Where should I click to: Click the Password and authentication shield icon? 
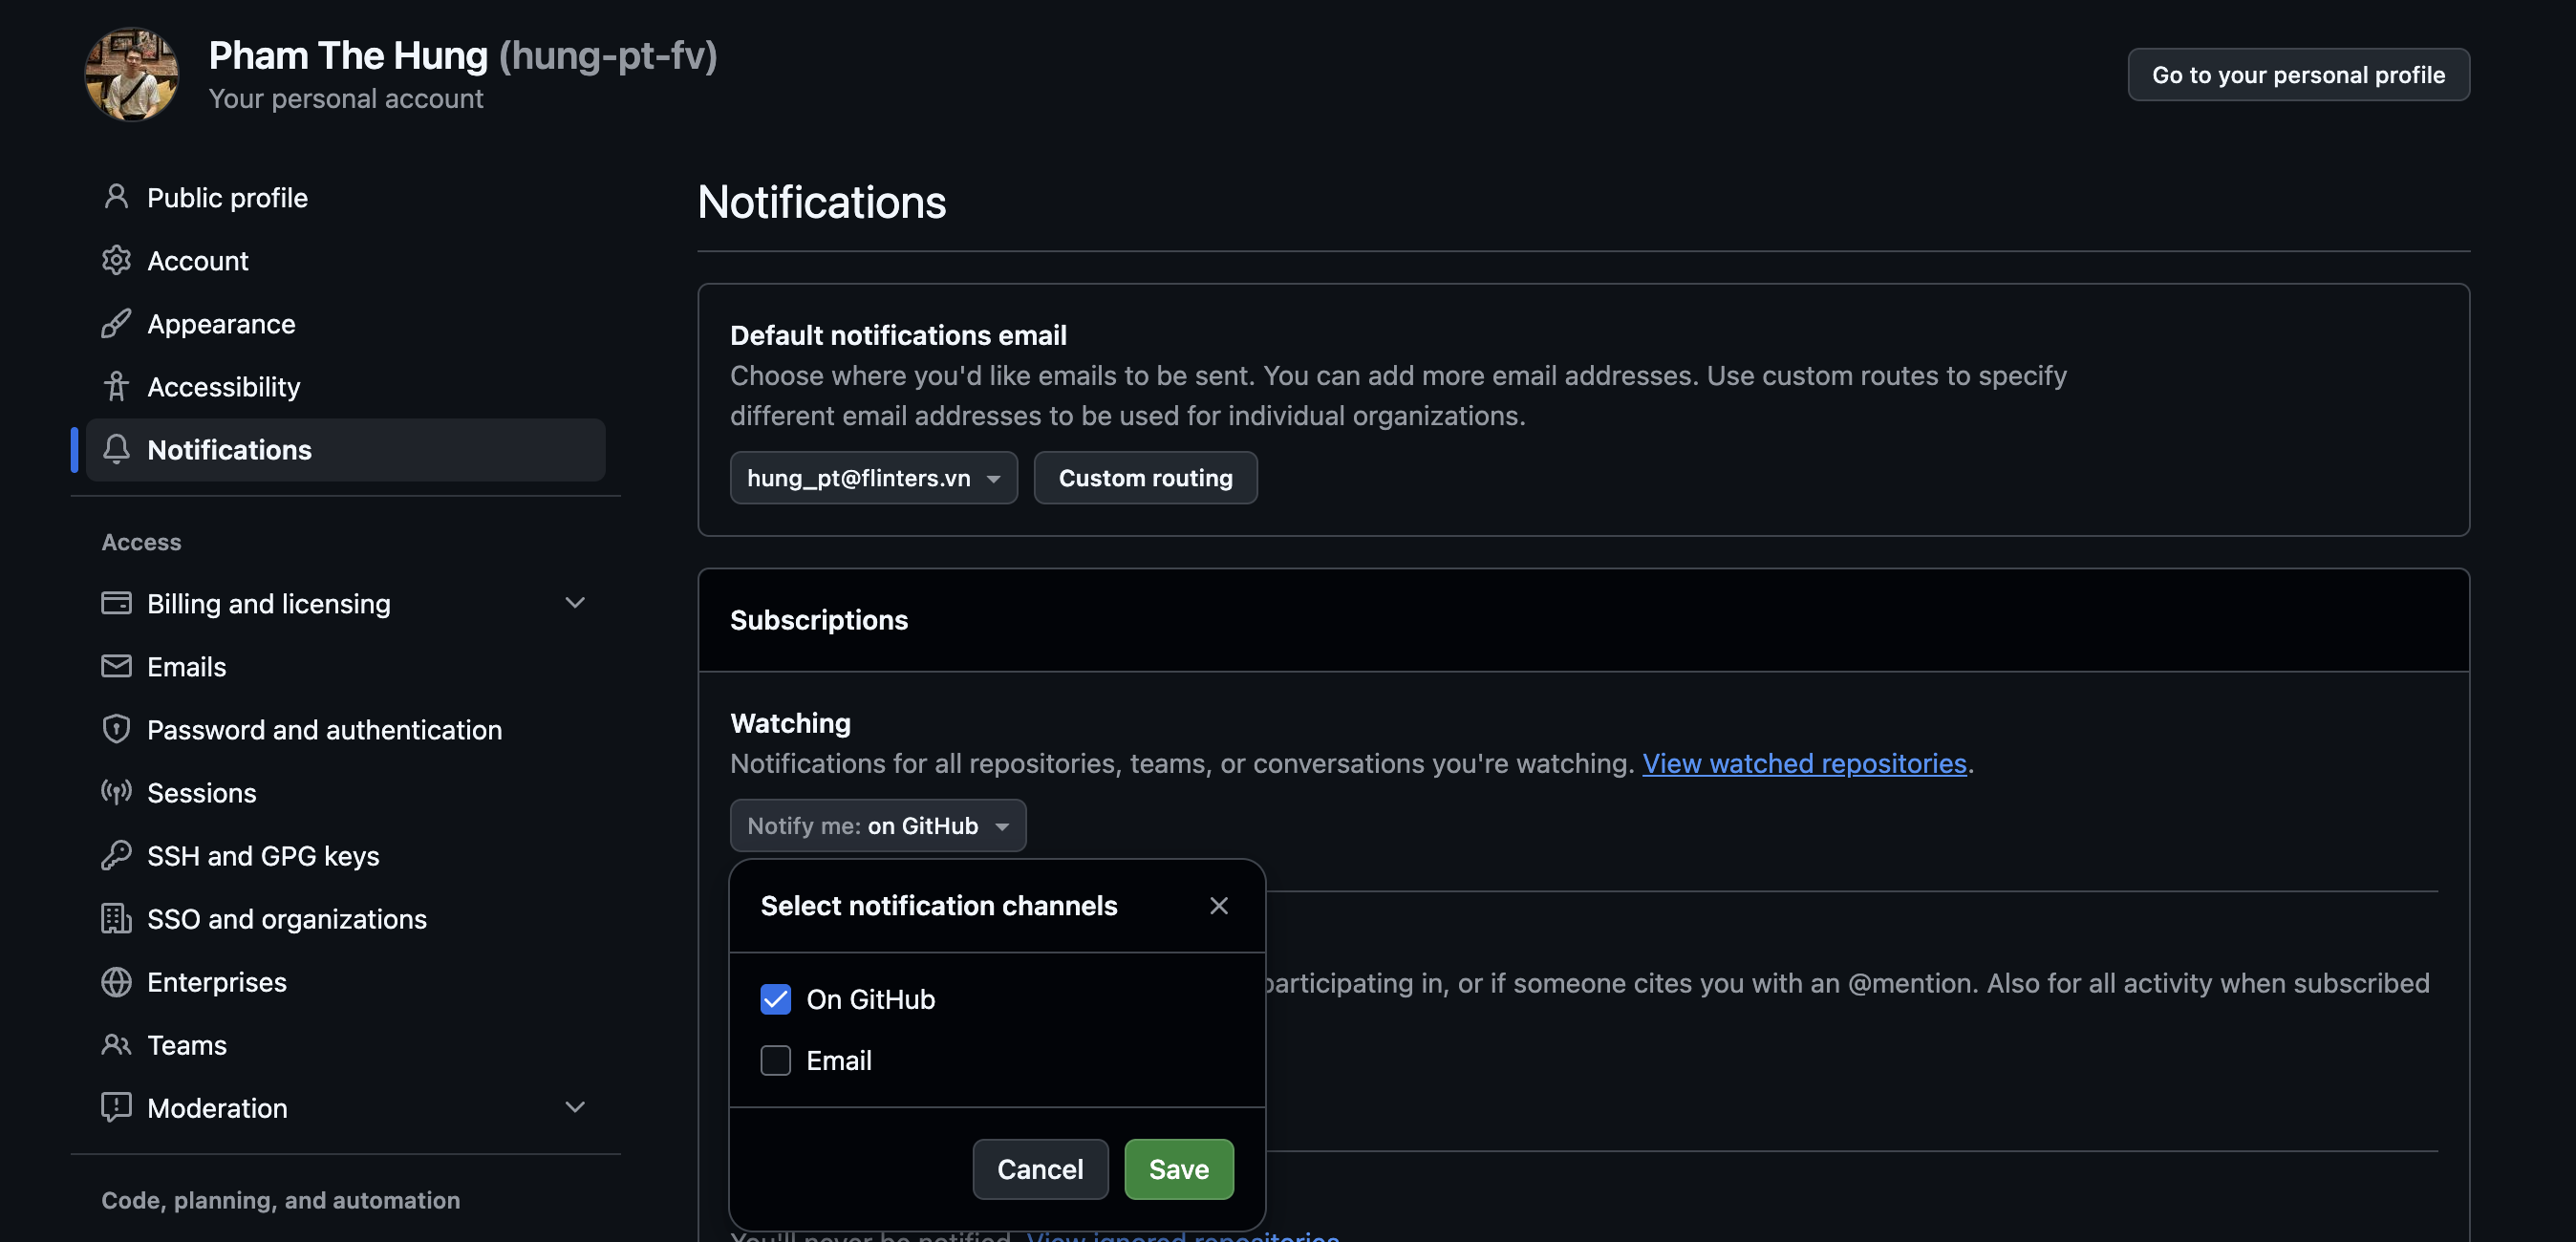(x=116, y=729)
